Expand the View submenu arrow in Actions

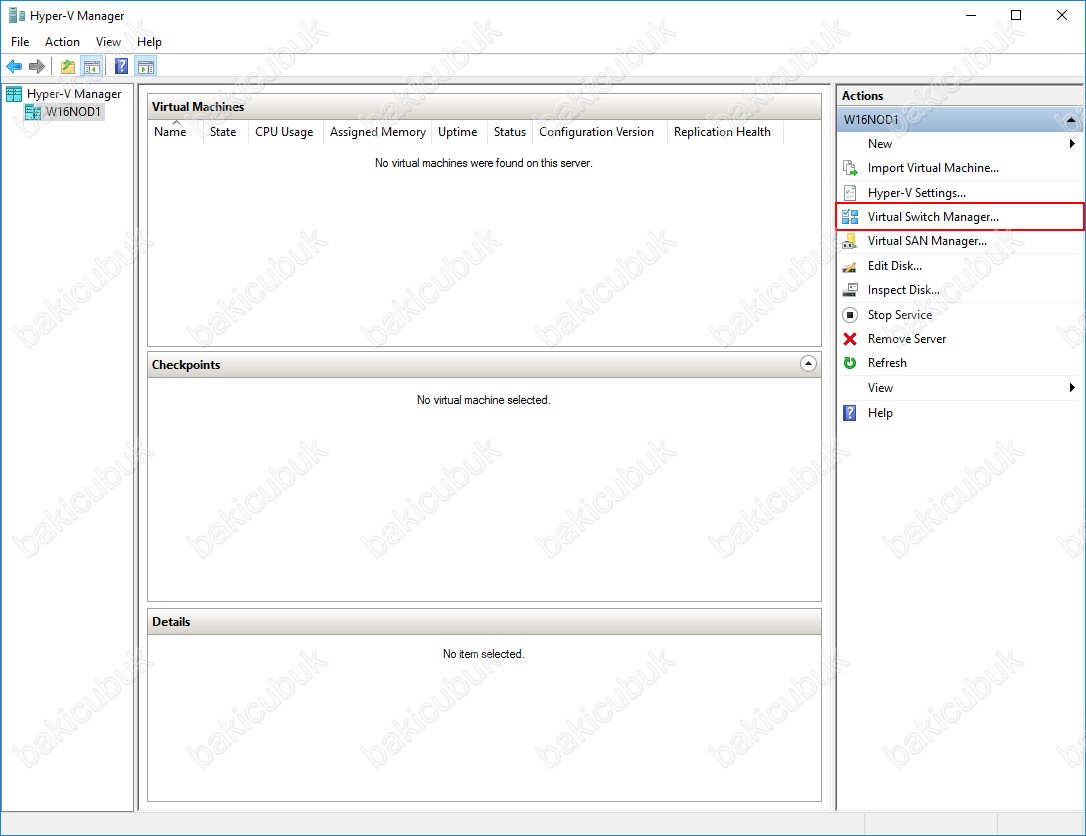pyautogui.click(x=1071, y=388)
